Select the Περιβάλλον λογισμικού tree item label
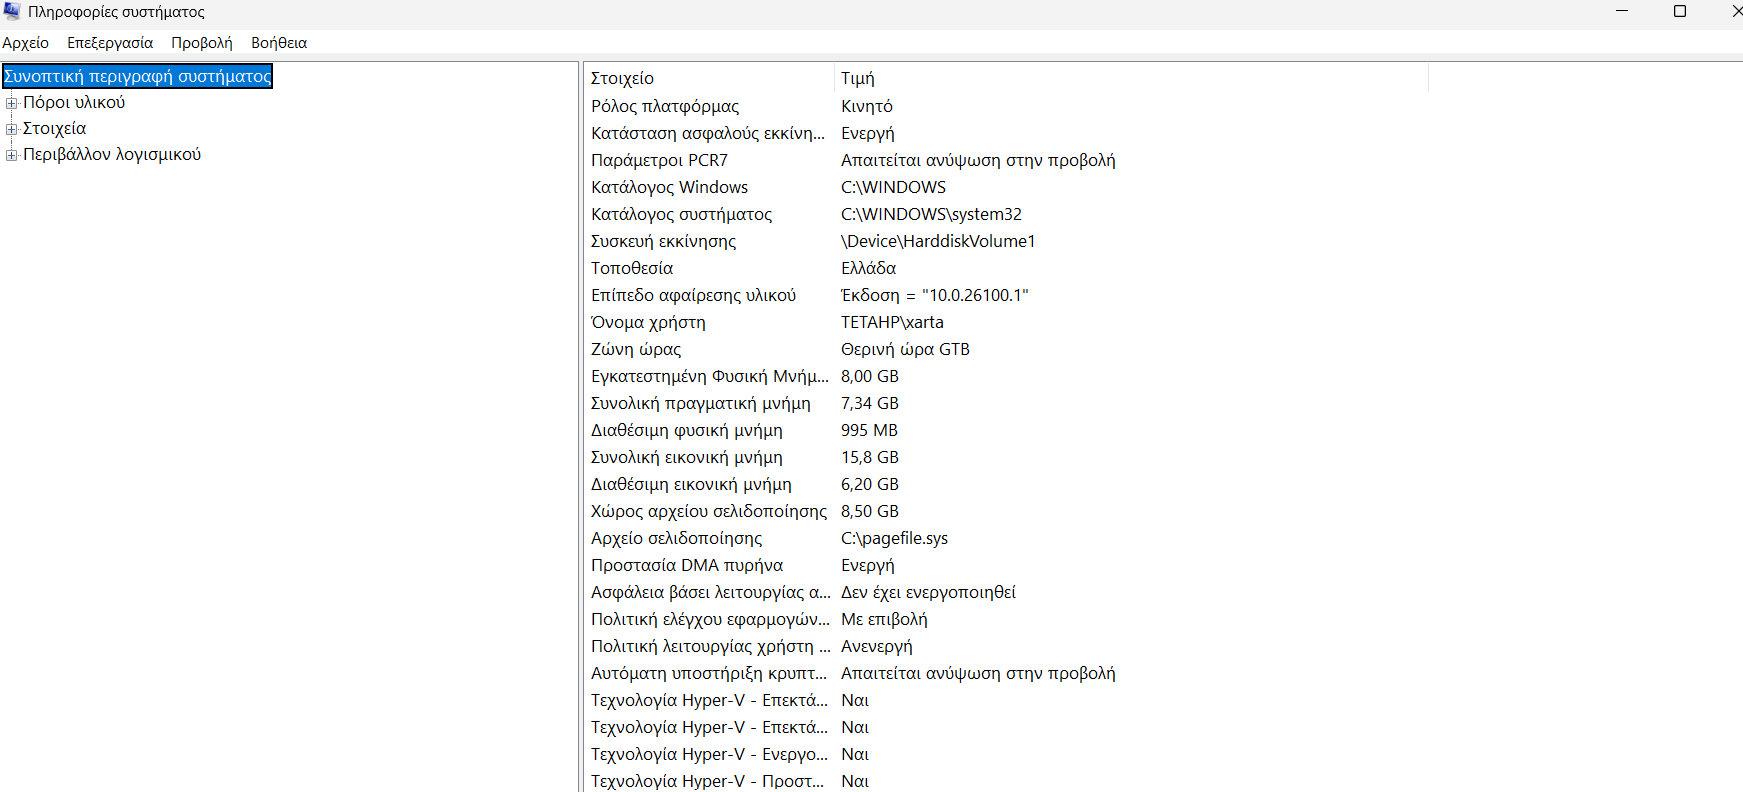1743x792 pixels. (112, 154)
